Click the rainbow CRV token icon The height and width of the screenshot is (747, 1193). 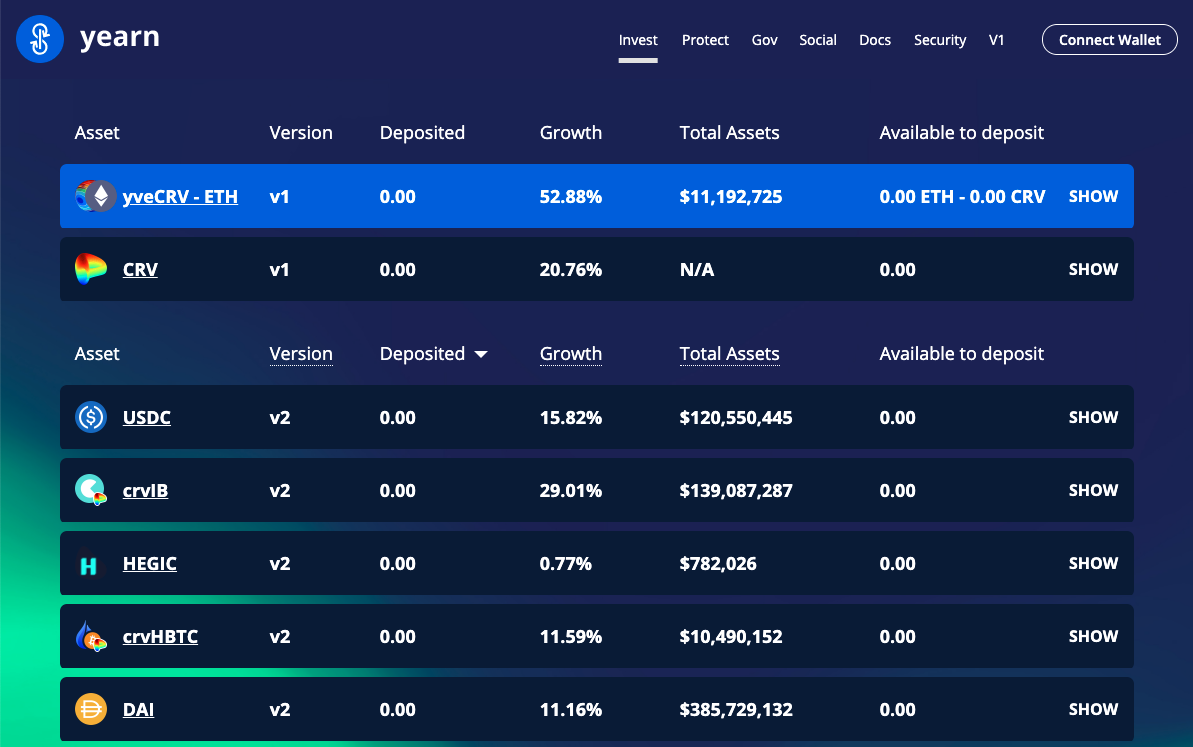click(91, 269)
